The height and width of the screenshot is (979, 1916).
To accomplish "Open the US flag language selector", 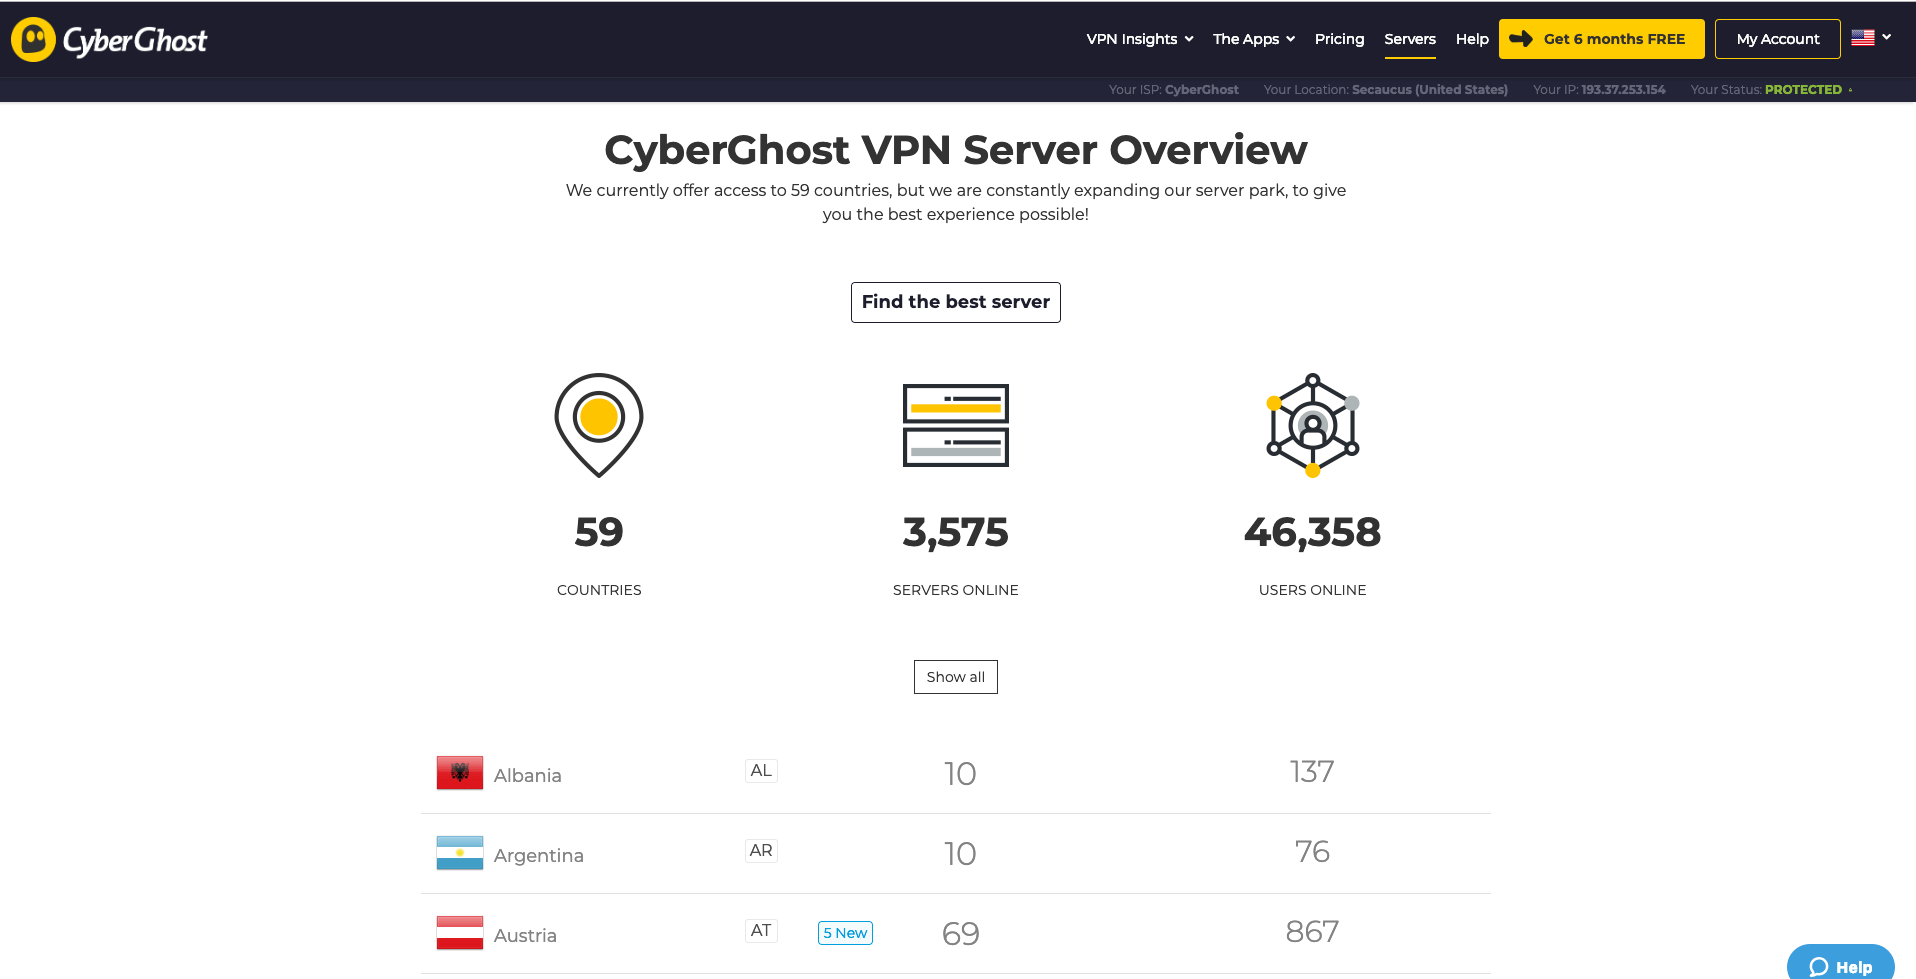I will tap(1870, 38).
